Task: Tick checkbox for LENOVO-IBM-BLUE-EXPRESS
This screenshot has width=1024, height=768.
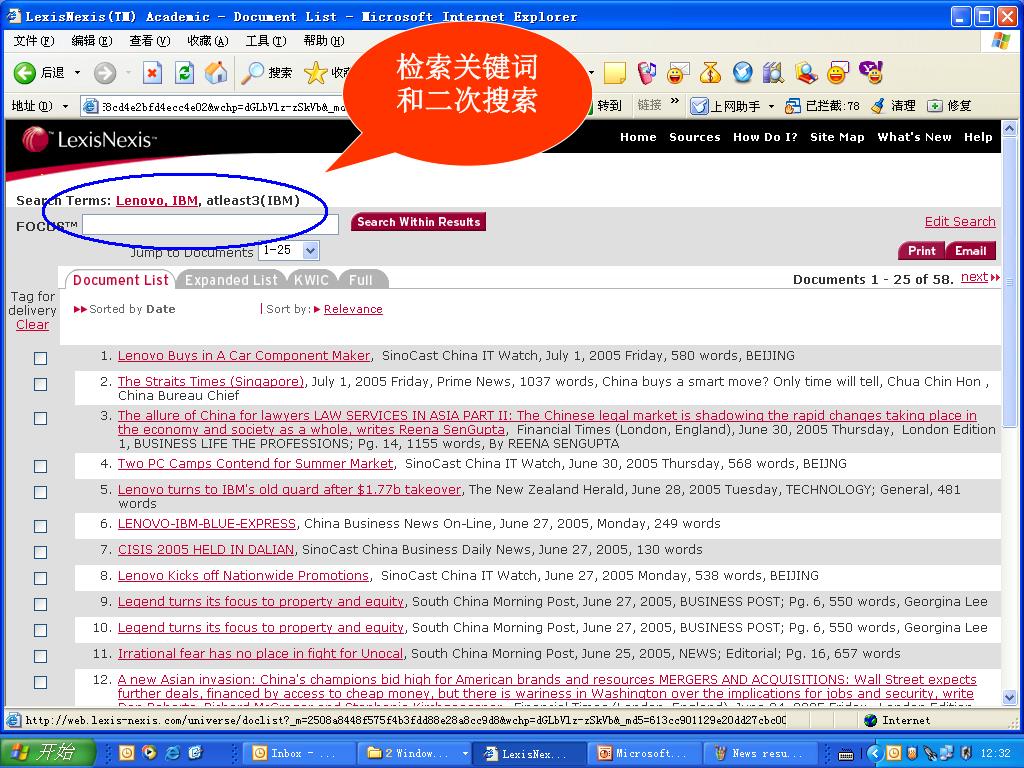Action: pyautogui.click(x=40, y=526)
